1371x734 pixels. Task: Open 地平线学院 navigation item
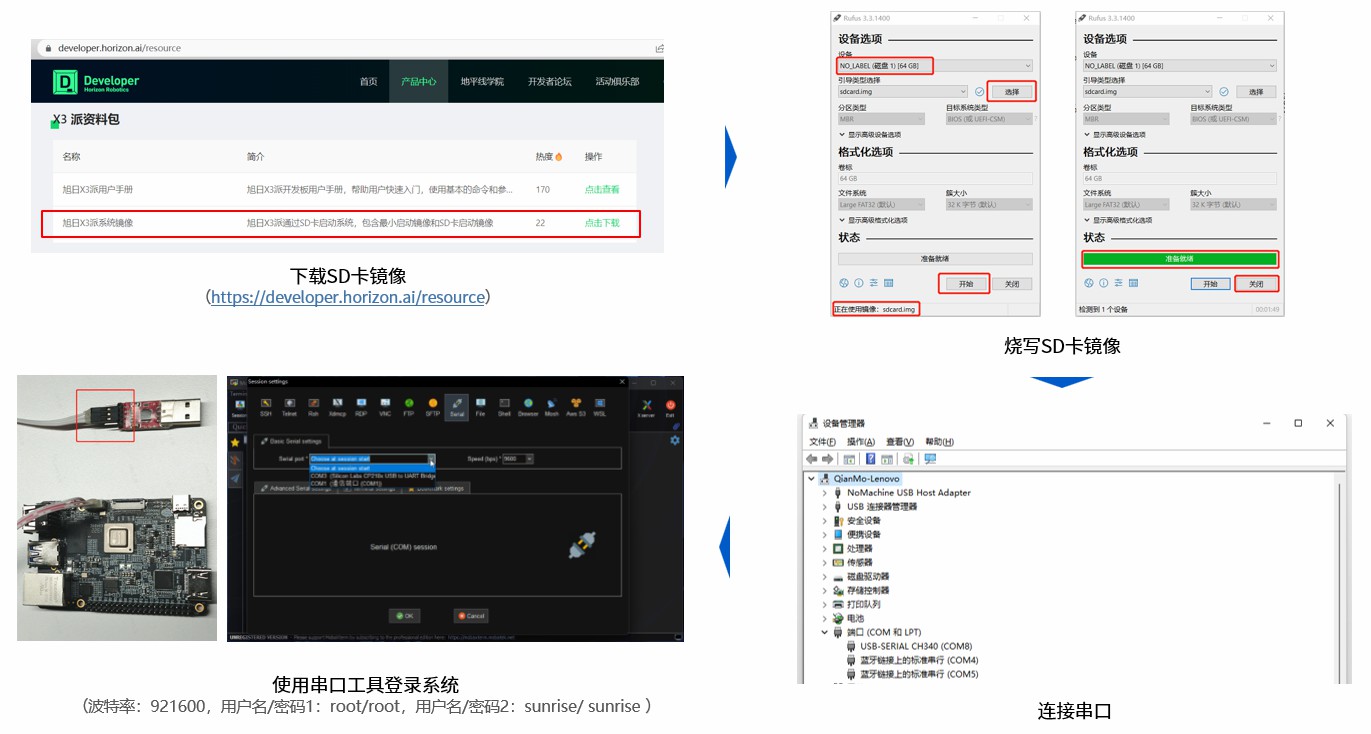[x=482, y=82]
